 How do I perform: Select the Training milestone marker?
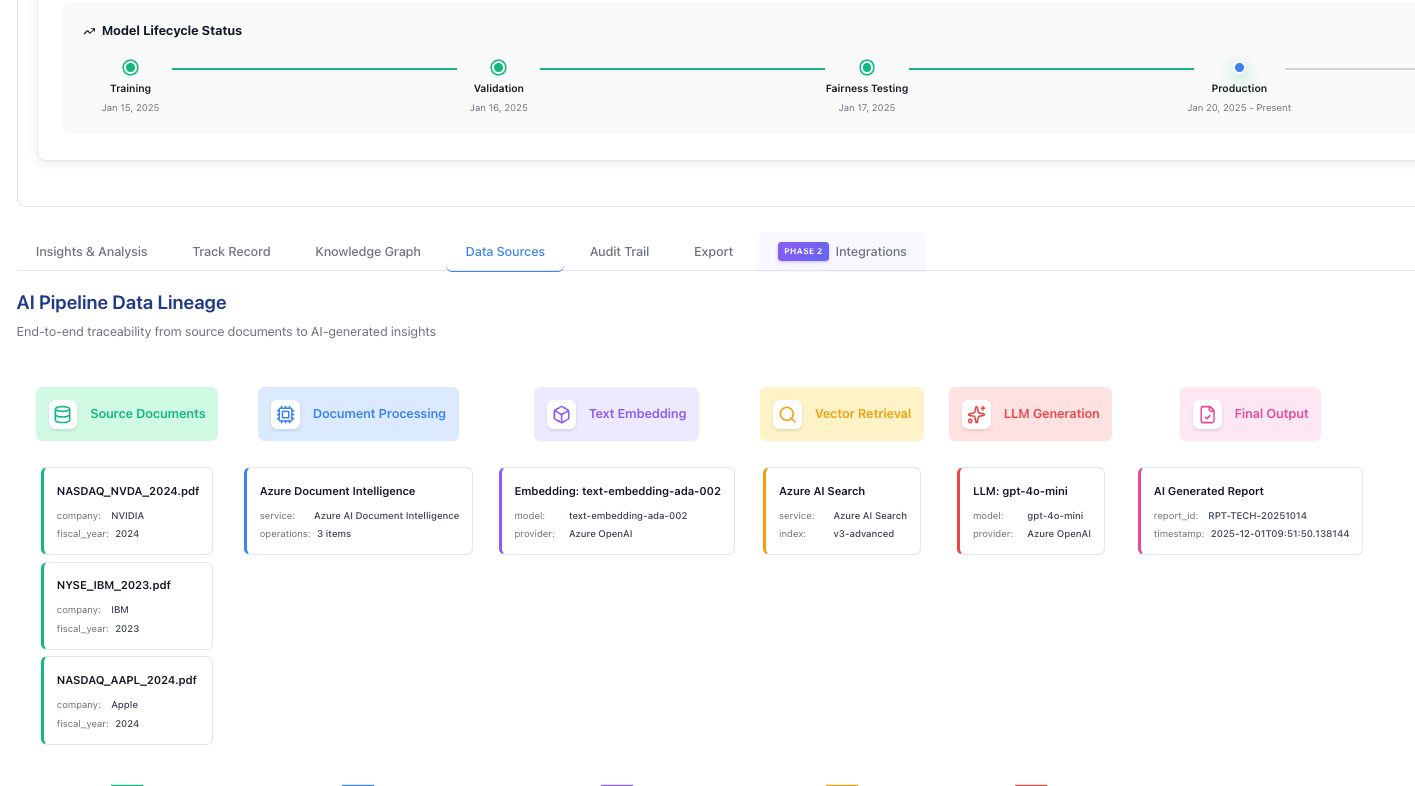(x=130, y=67)
